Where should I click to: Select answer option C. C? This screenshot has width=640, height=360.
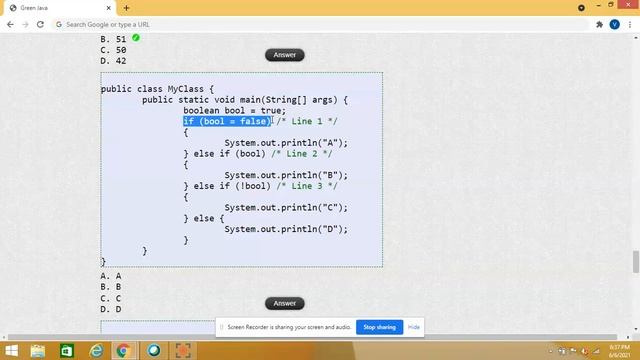pos(111,298)
